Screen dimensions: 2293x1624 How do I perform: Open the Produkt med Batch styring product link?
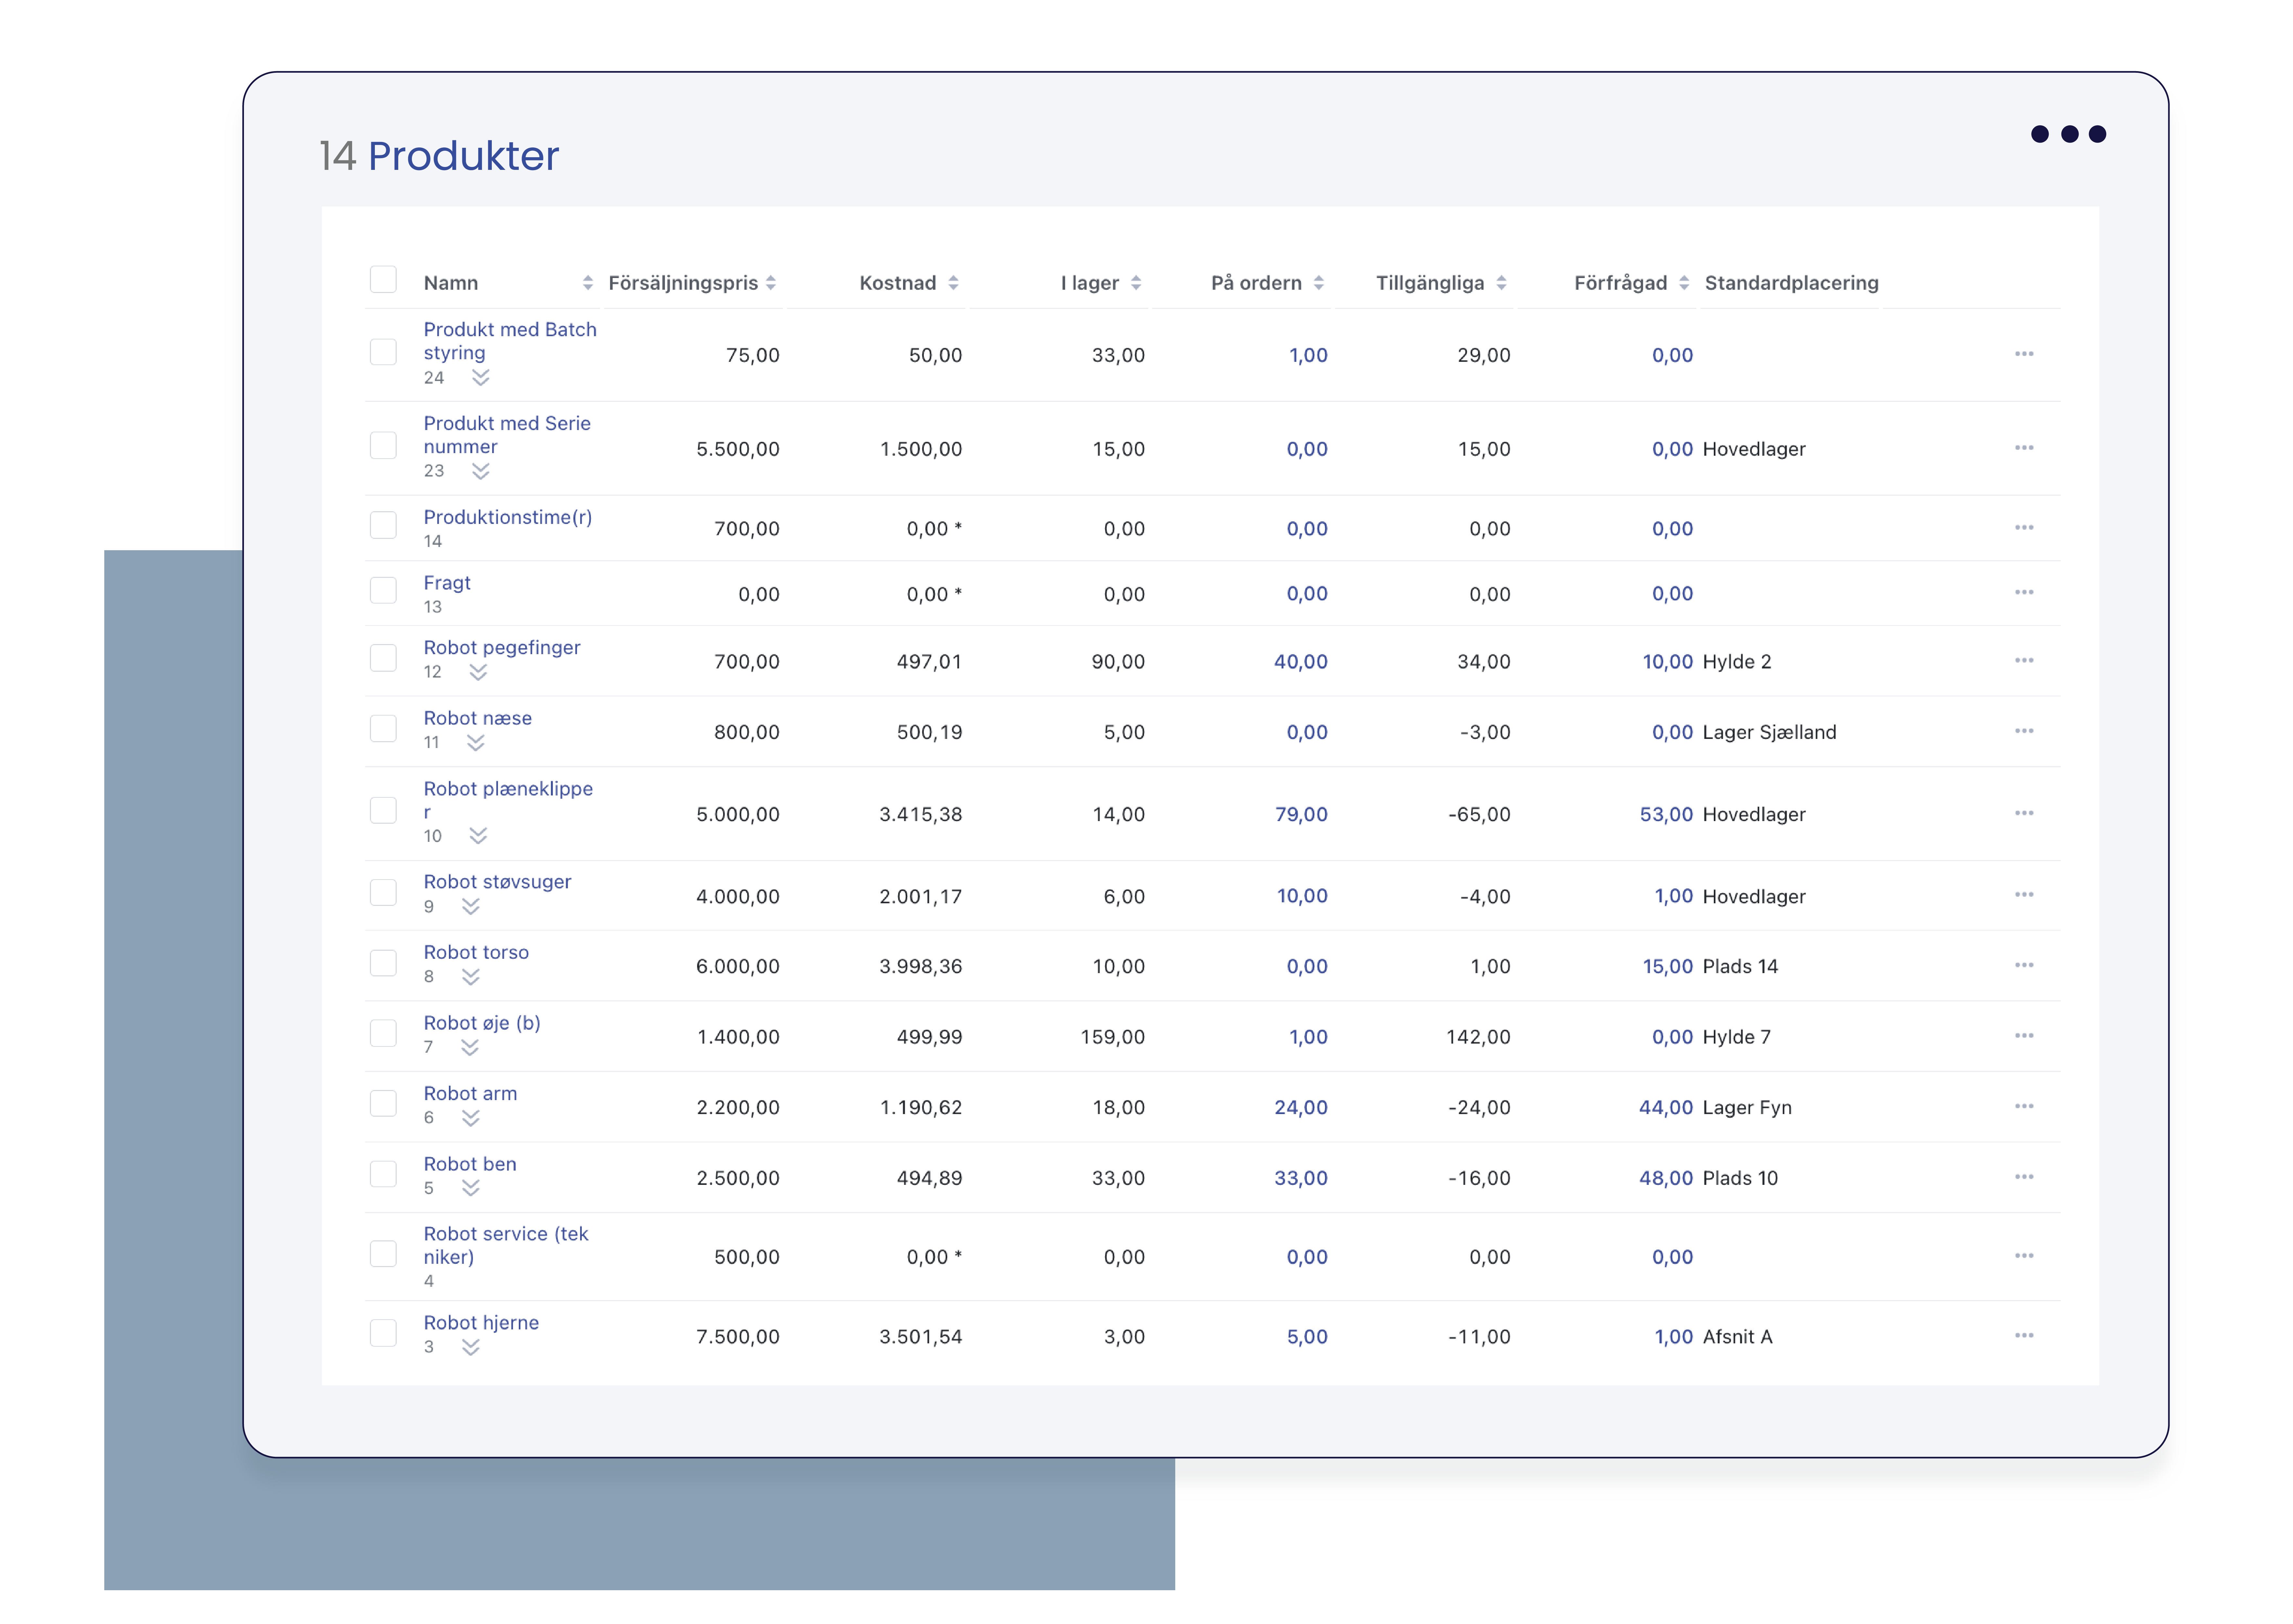click(x=510, y=341)
